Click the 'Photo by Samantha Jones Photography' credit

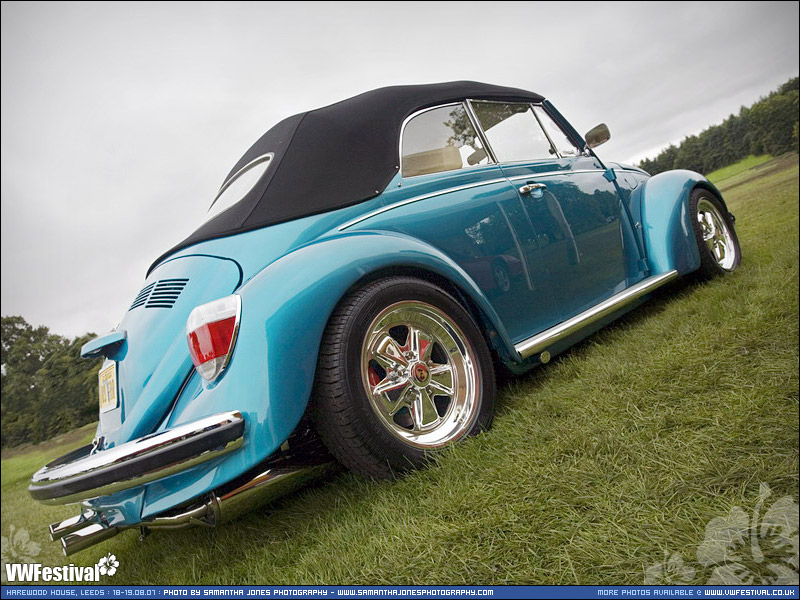point(245,592)
